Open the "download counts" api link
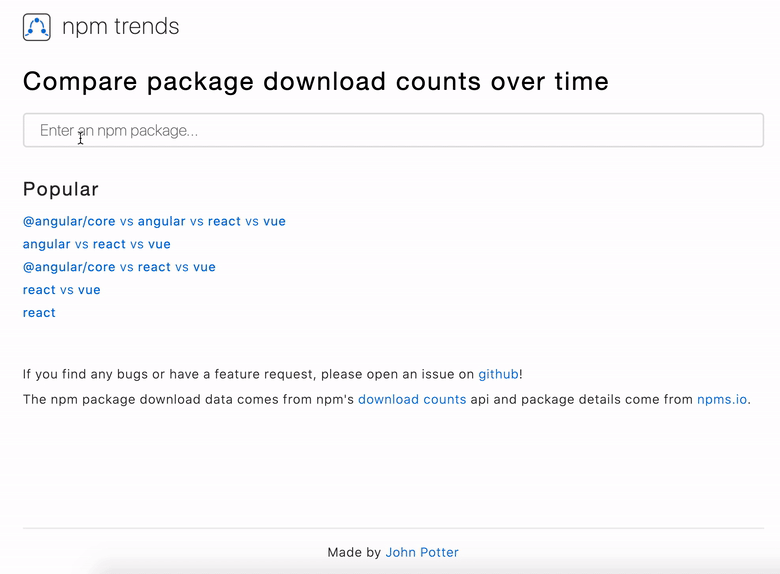 (412, 399)
